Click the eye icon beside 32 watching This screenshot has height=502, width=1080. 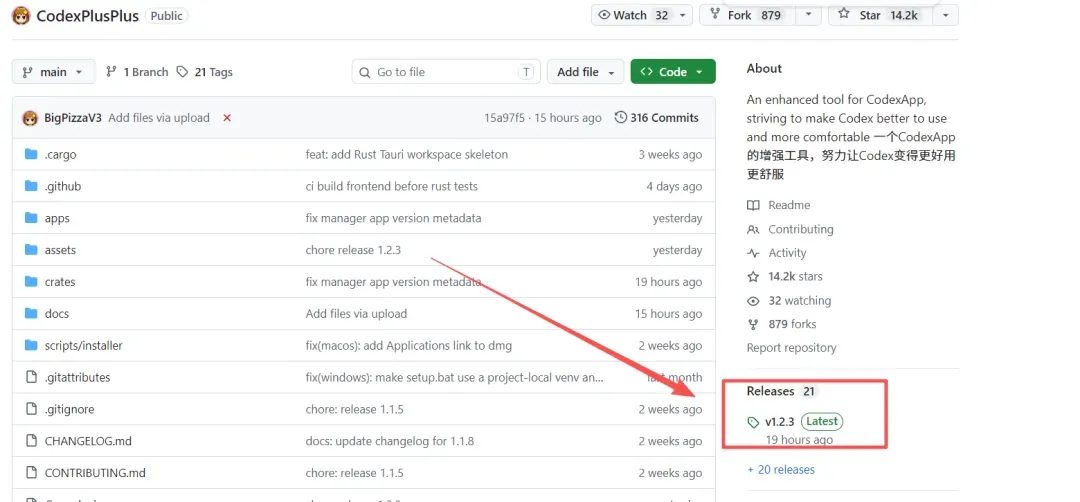[754, 301]
